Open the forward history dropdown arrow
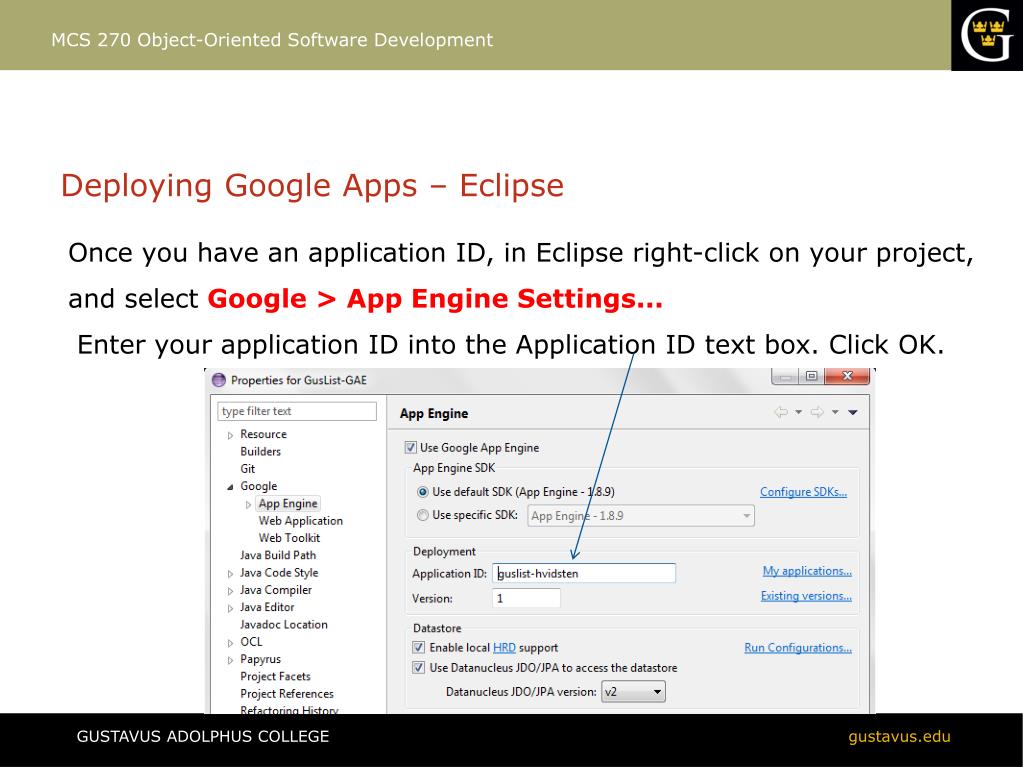Image resolution: width=1023 pixels, height=767 pixels. [835, 412]
